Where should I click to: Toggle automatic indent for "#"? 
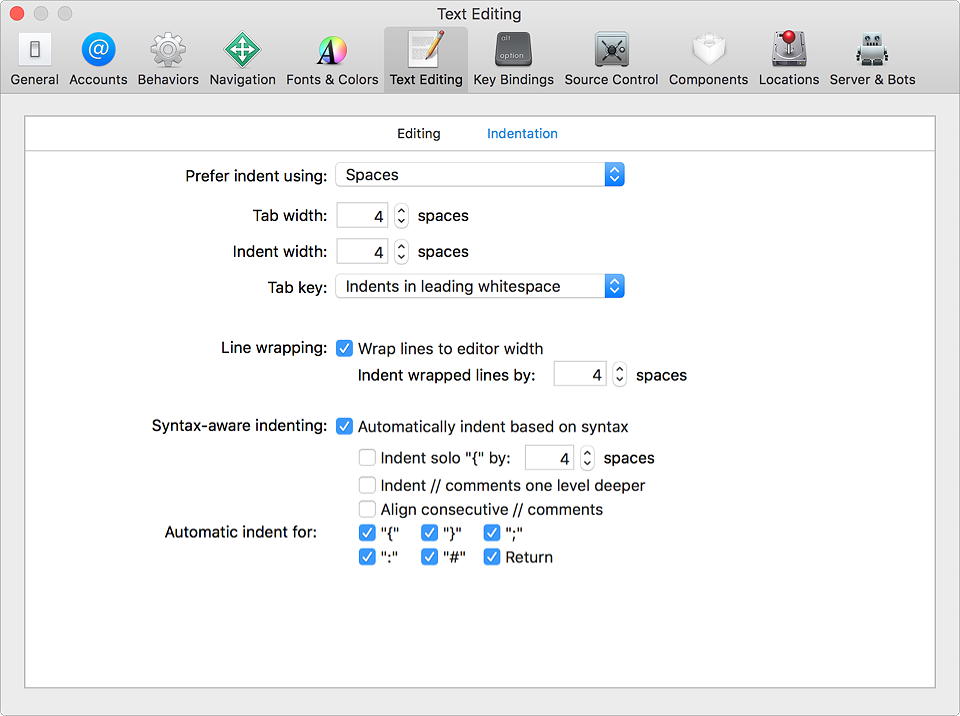click(430, 557)
